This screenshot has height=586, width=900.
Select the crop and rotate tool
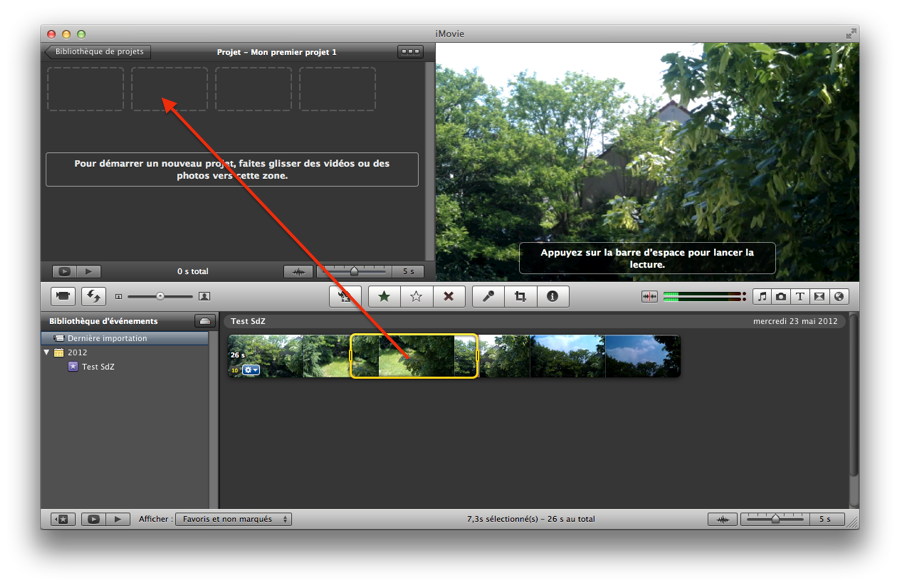pyautogui.click(x=521, y=296)
